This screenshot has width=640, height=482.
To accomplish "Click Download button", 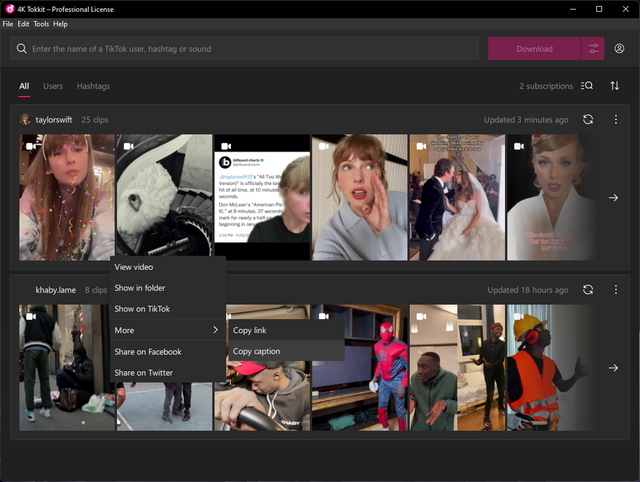I will (534, 49).
